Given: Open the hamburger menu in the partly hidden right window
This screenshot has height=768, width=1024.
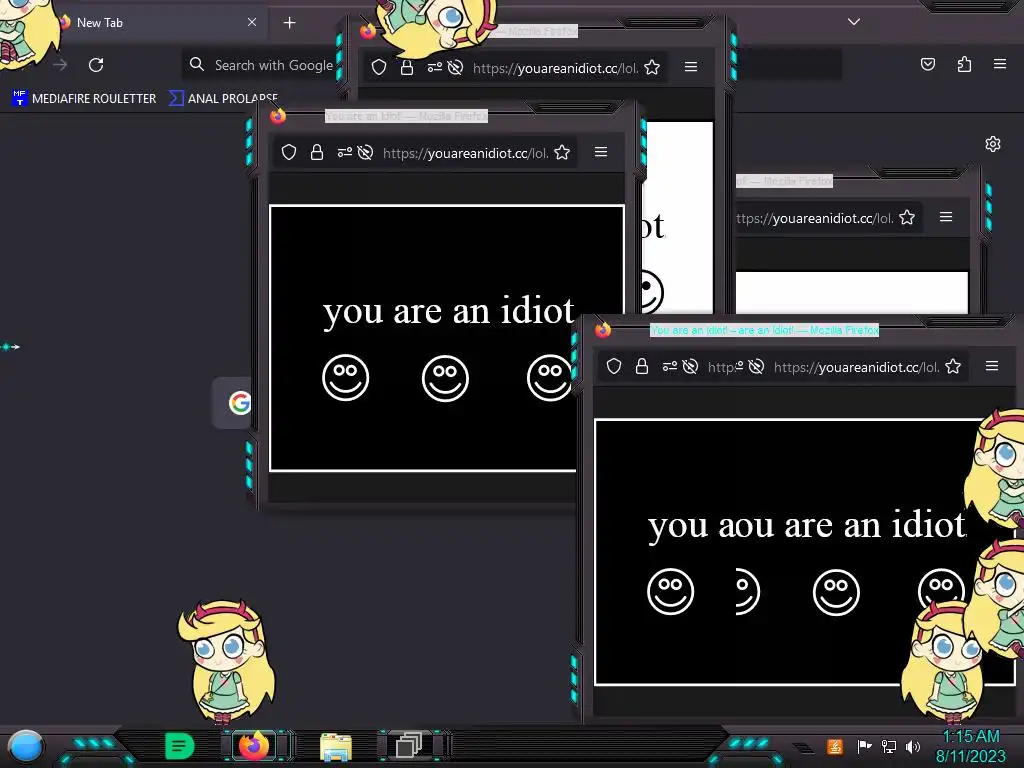Looking at the screenshot, I should tap(946, 217).
